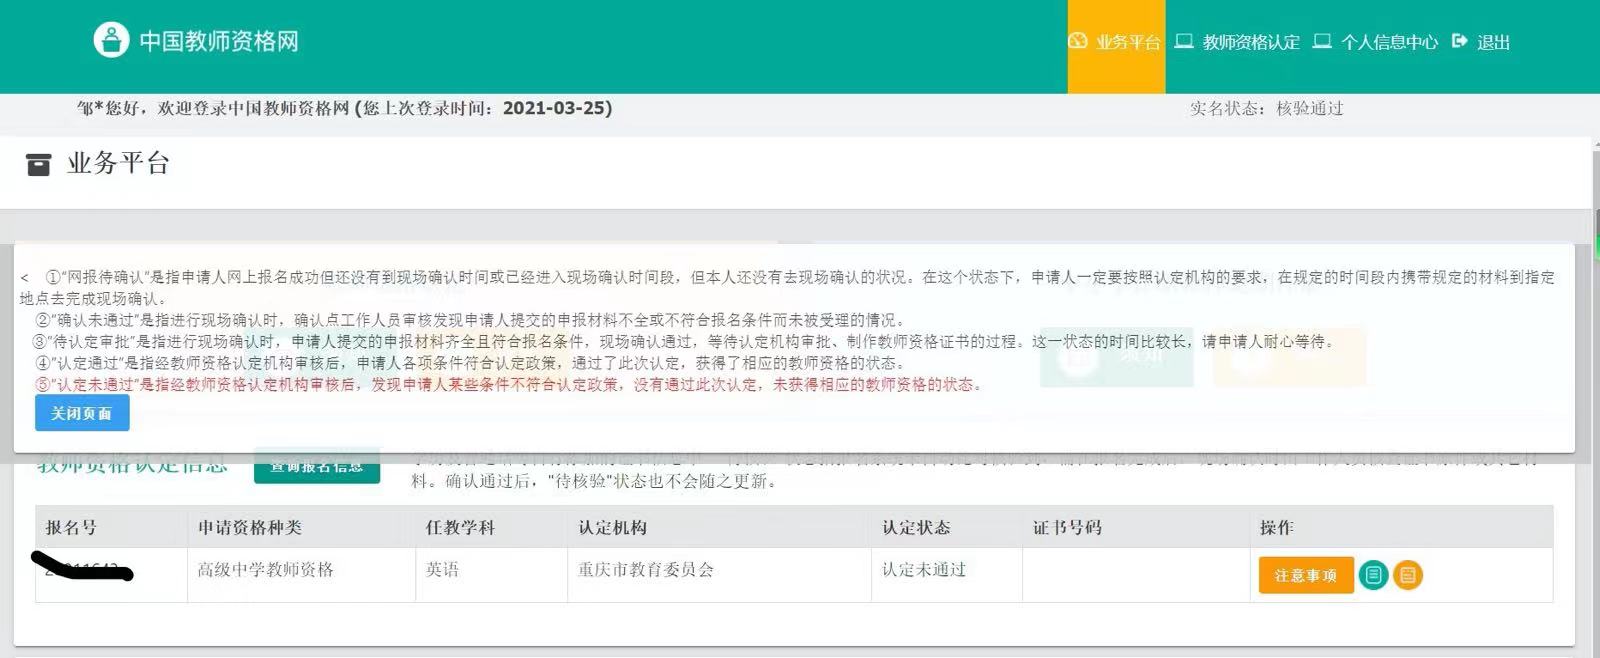Click the logout arrow icon beside 退出
Screen dimensions: 1600x658
pos(1459,41)
